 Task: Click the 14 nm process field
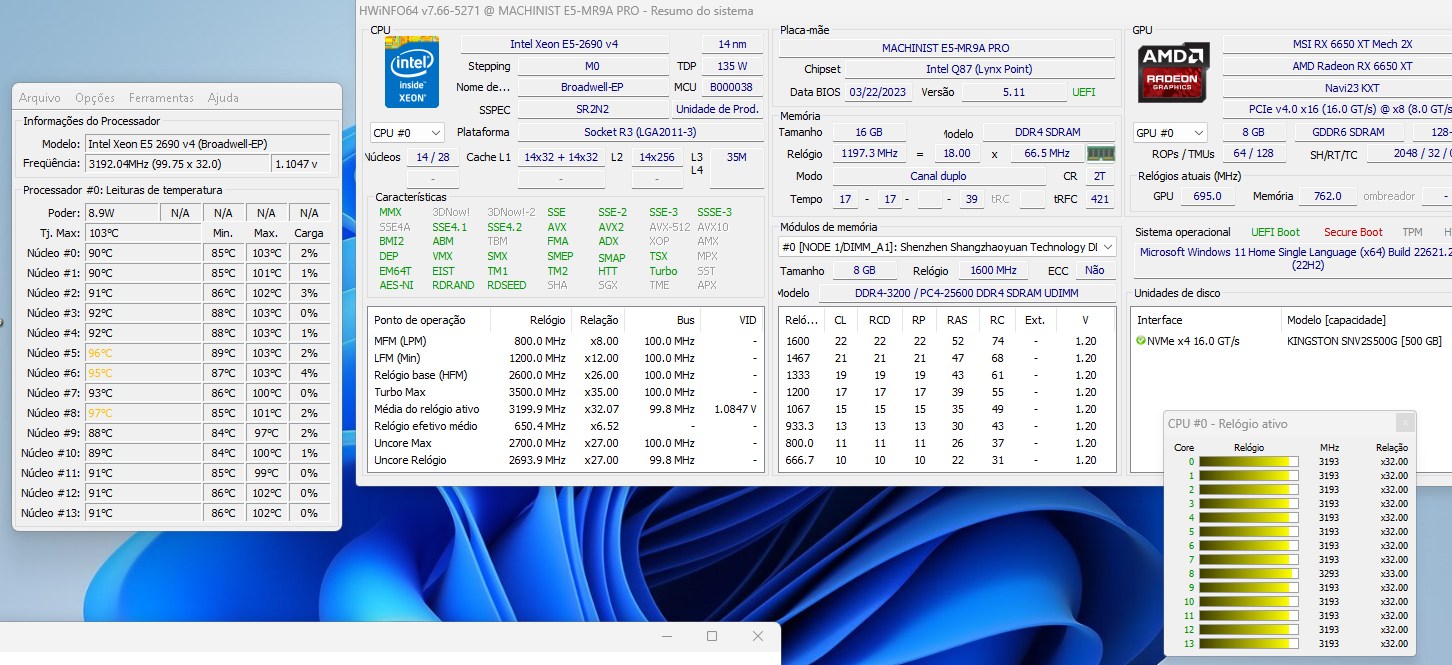[732, 44]
